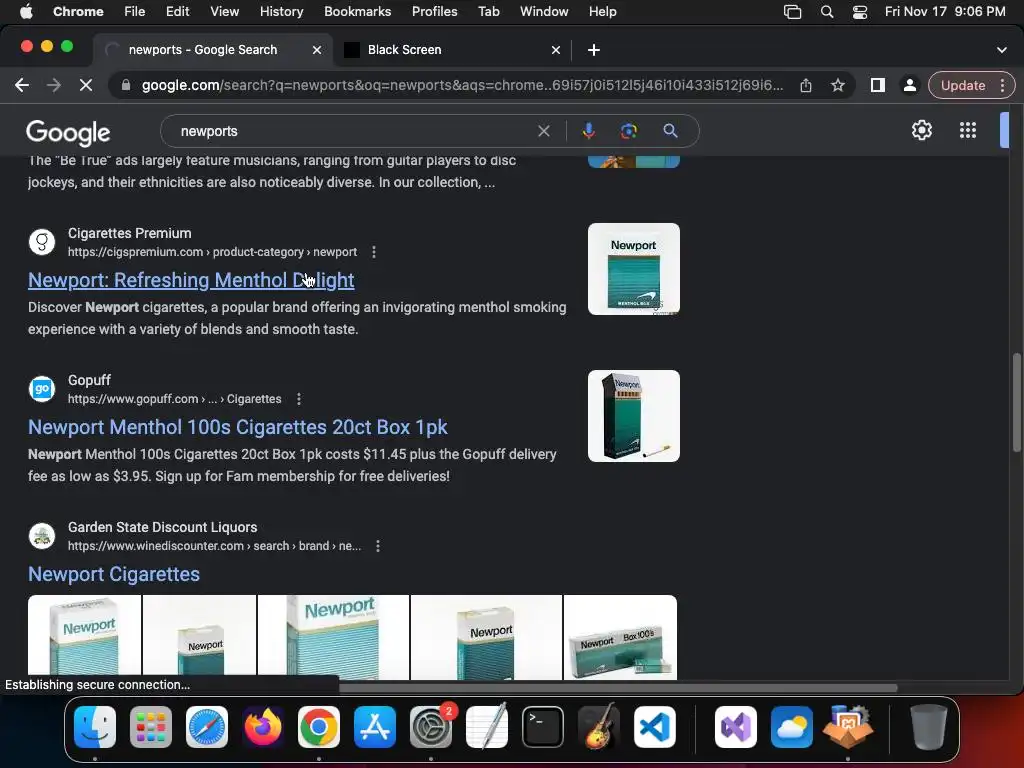Start voice search with microphone
The width and height of the screenshot is (1024, 768).
pyautogui.click(x=588, y=131)
